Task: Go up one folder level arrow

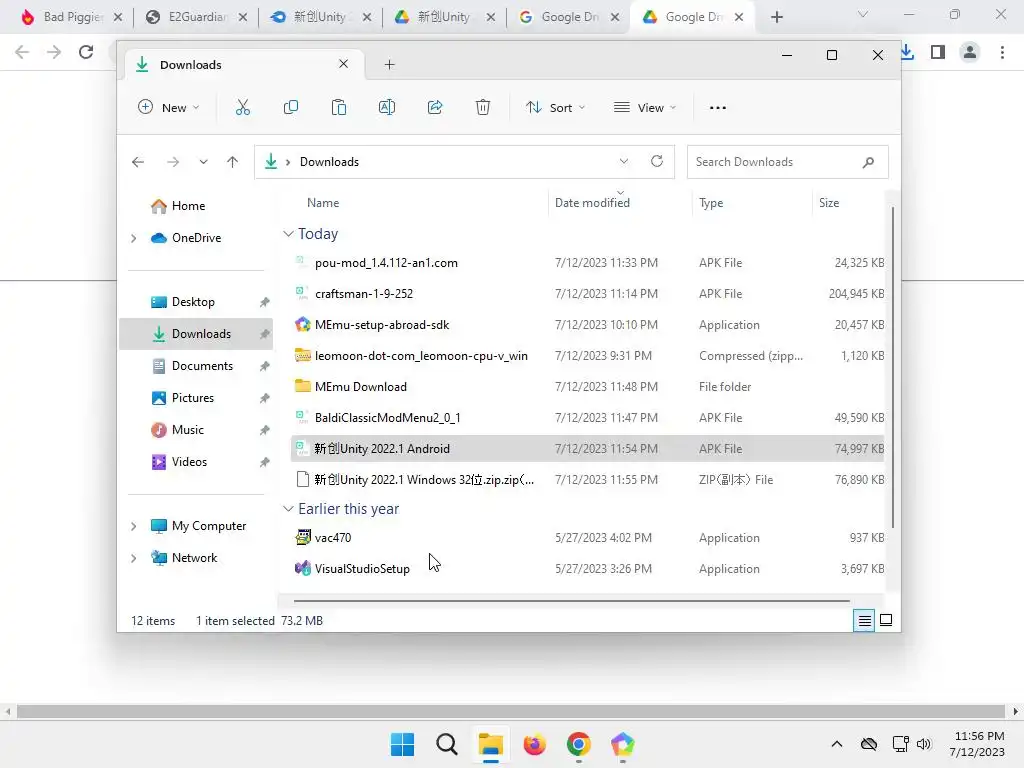Action: pos(232,162)
